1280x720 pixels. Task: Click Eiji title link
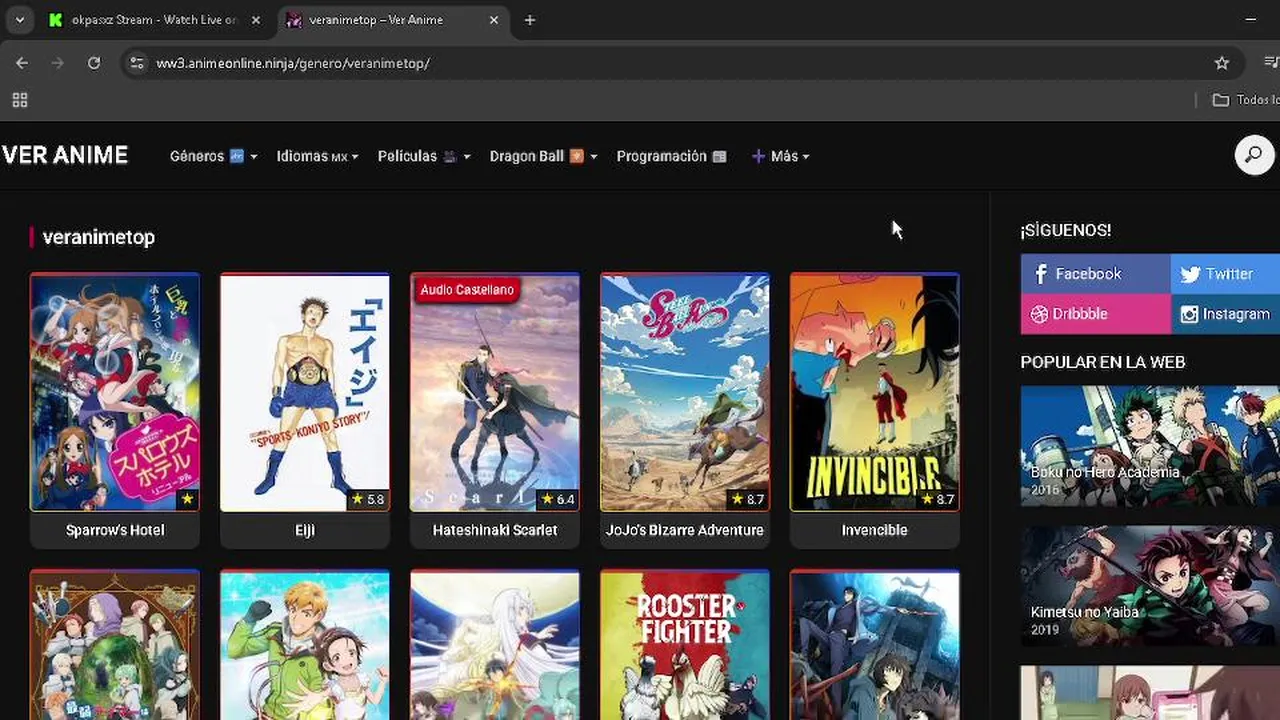point(305,530)
